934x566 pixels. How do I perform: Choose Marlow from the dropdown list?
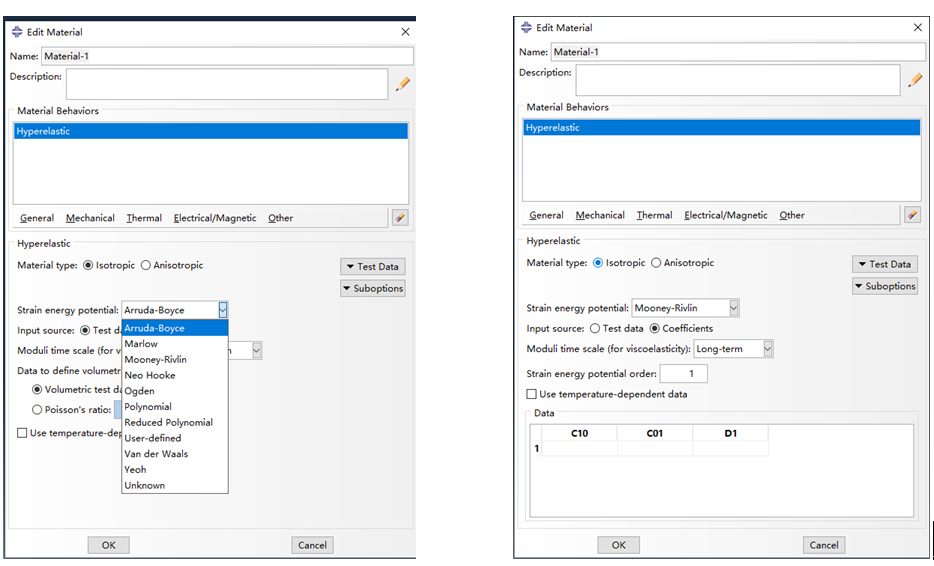click(x=175, y=344)
